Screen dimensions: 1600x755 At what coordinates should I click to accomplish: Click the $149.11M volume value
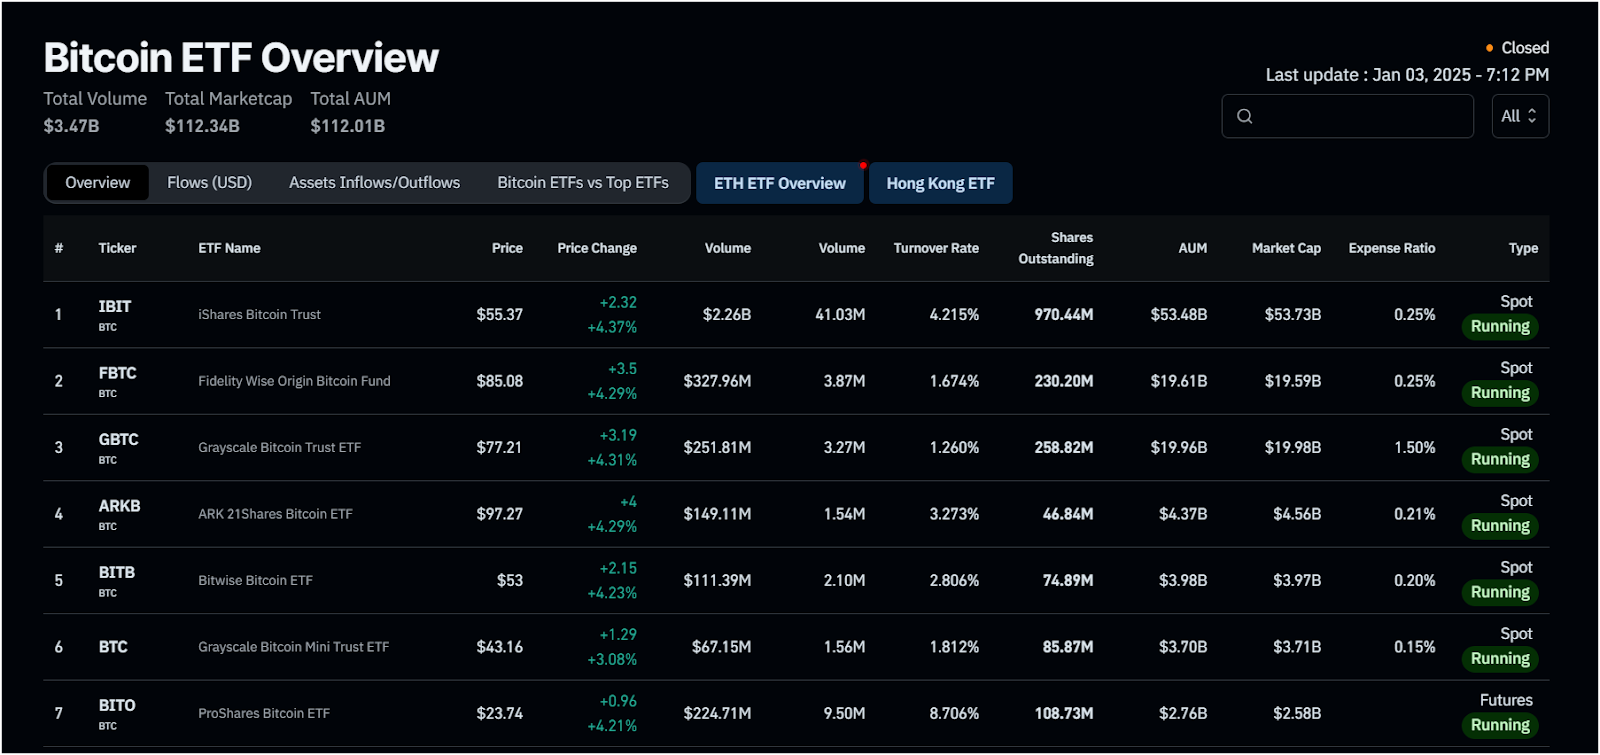[717, 514]
